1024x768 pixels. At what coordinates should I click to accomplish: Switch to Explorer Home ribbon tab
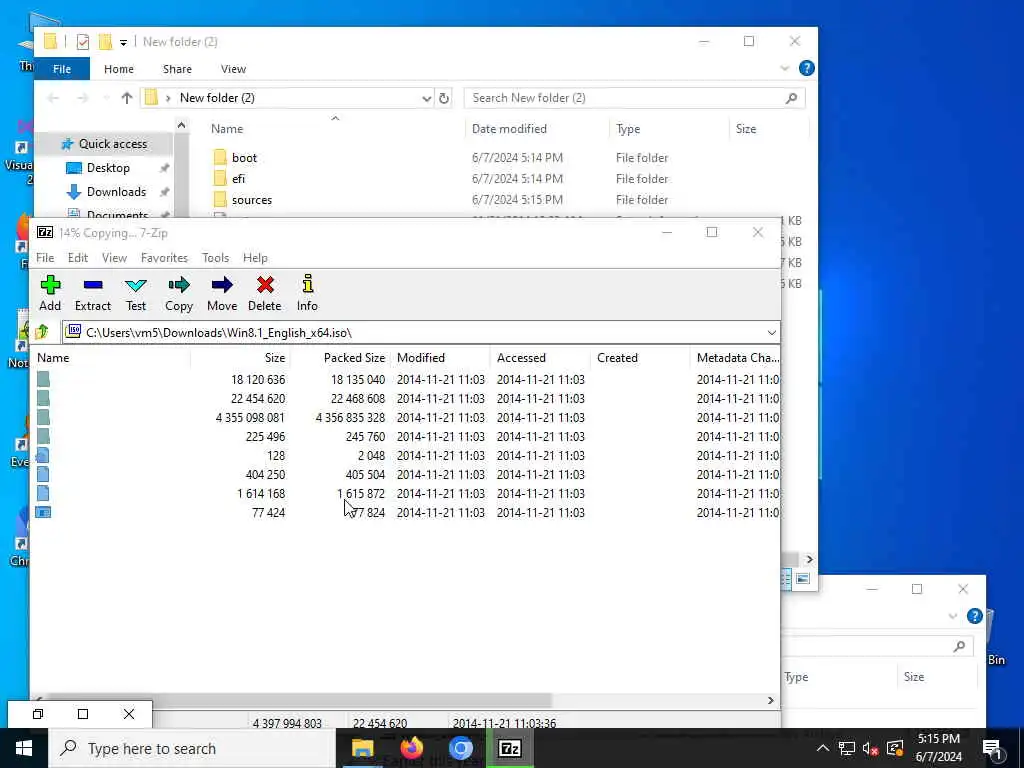(x=119, y=69)
